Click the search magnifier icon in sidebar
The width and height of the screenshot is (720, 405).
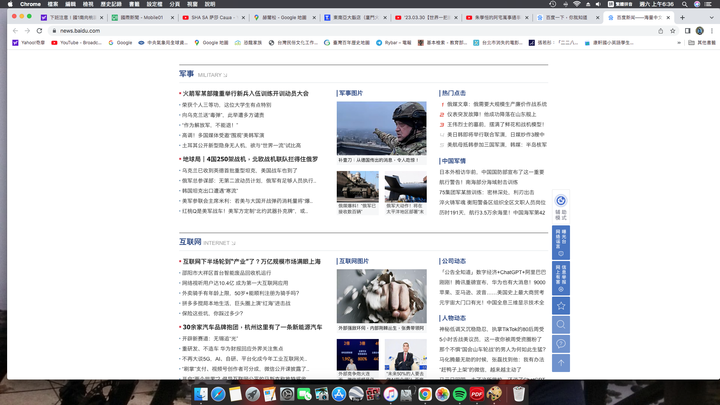coord(561,325)
